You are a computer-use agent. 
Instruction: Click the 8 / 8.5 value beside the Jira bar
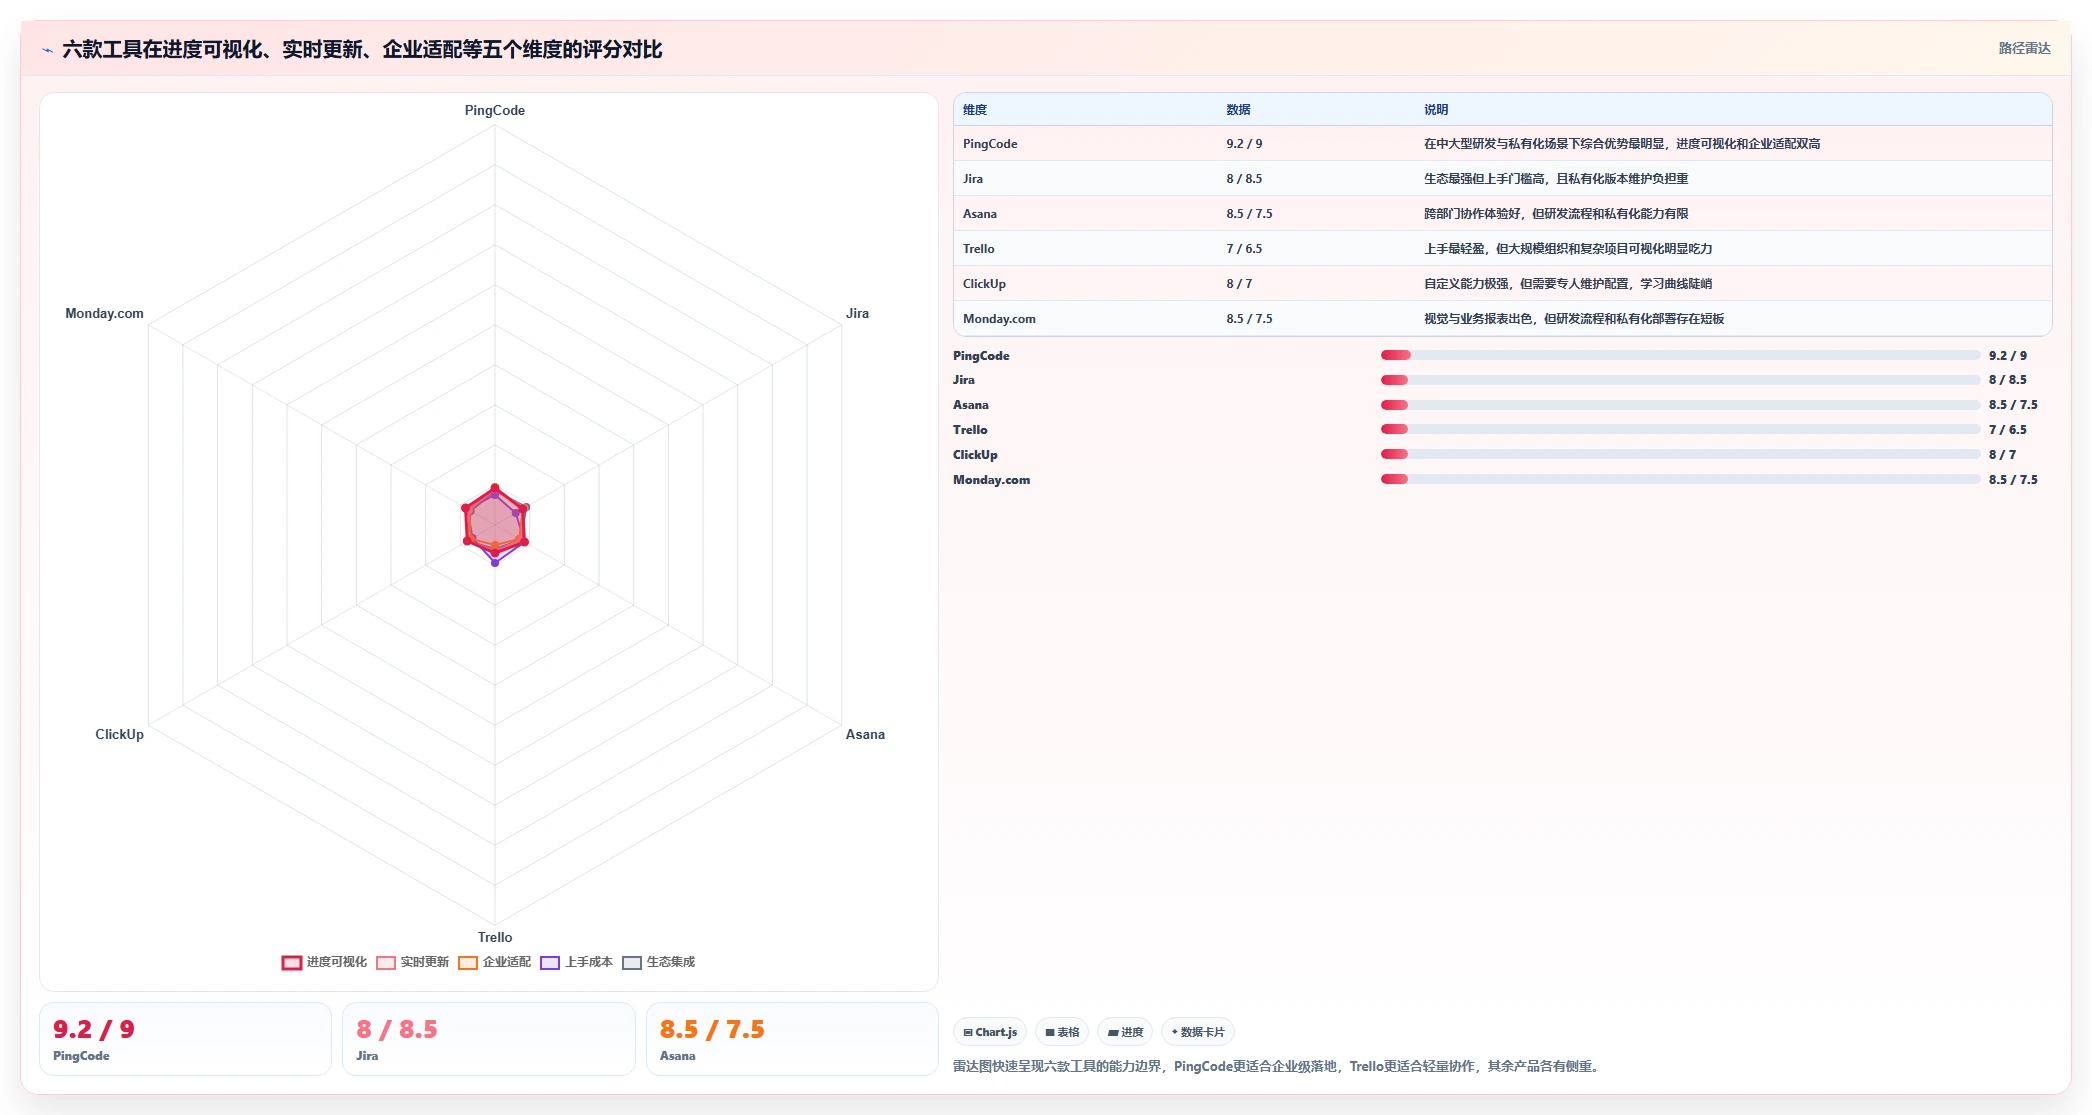pos(2008,380)
